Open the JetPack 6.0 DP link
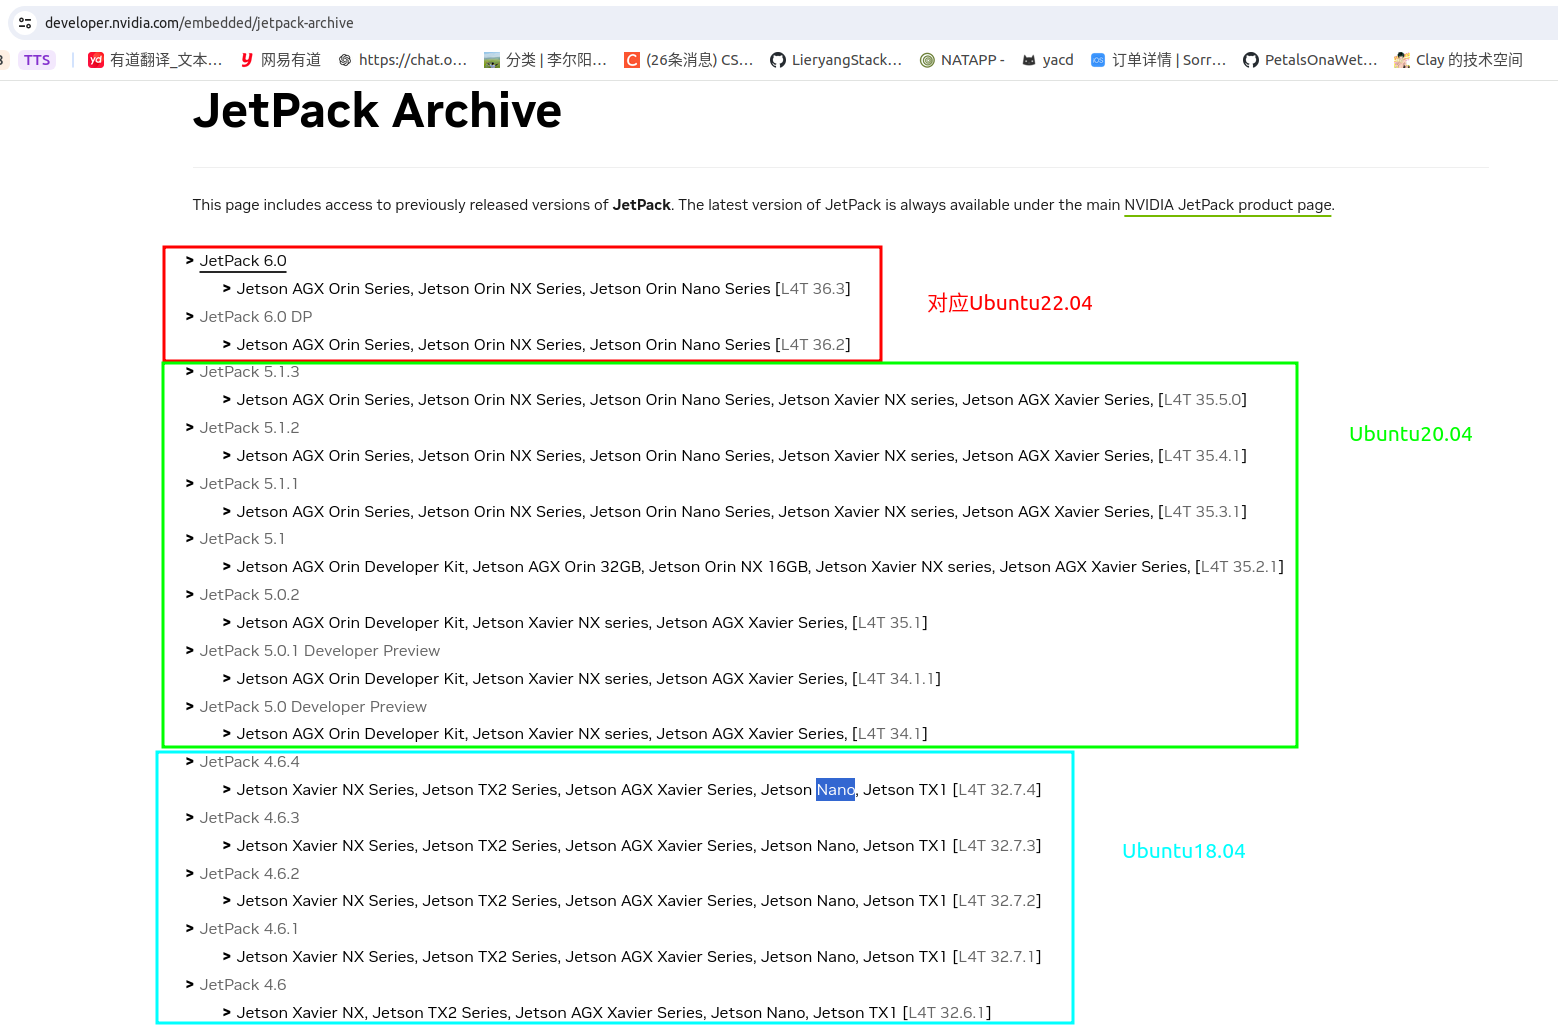This screenshot has height=1029, width=1558. click(x=256, y=317)
